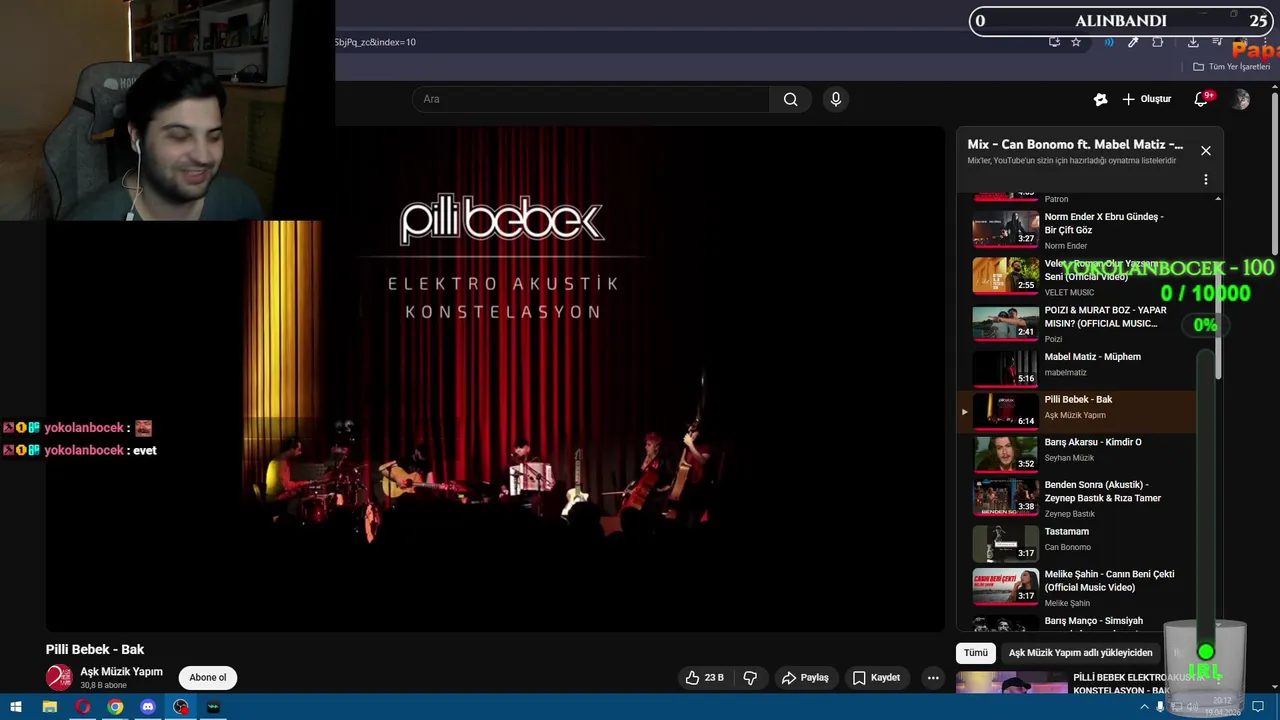Open Mix playlist three-dot options menu
The image size is (1280, 720).
(1206, 179)
